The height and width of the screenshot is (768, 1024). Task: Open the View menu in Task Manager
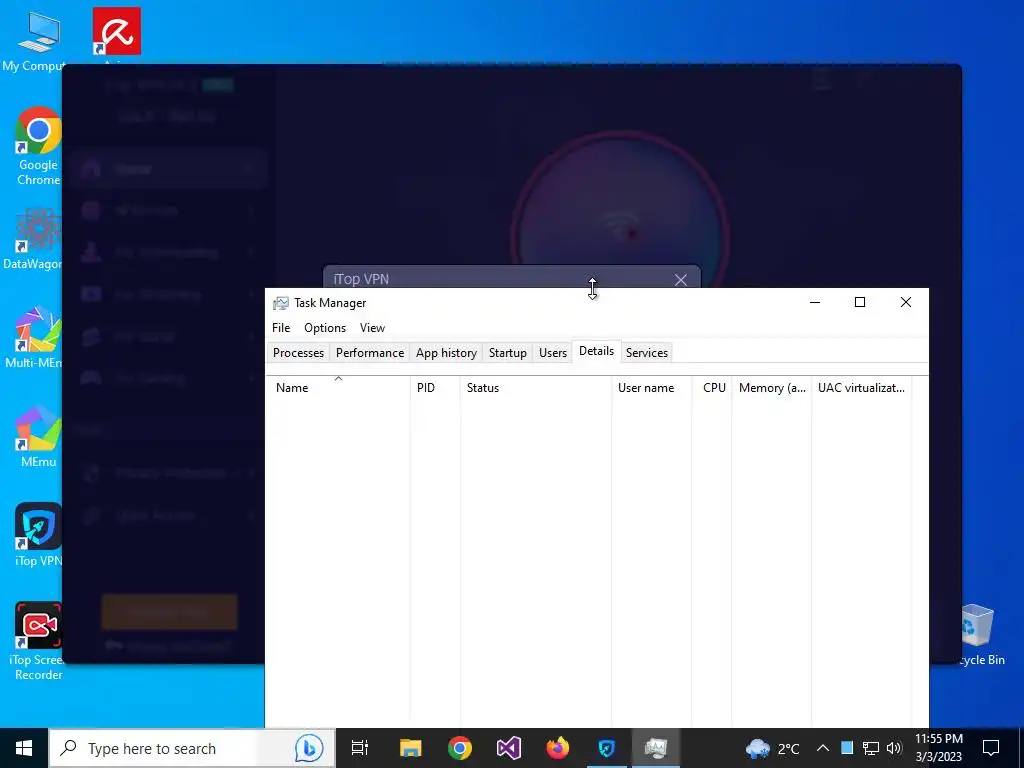[x=372, y=328]
